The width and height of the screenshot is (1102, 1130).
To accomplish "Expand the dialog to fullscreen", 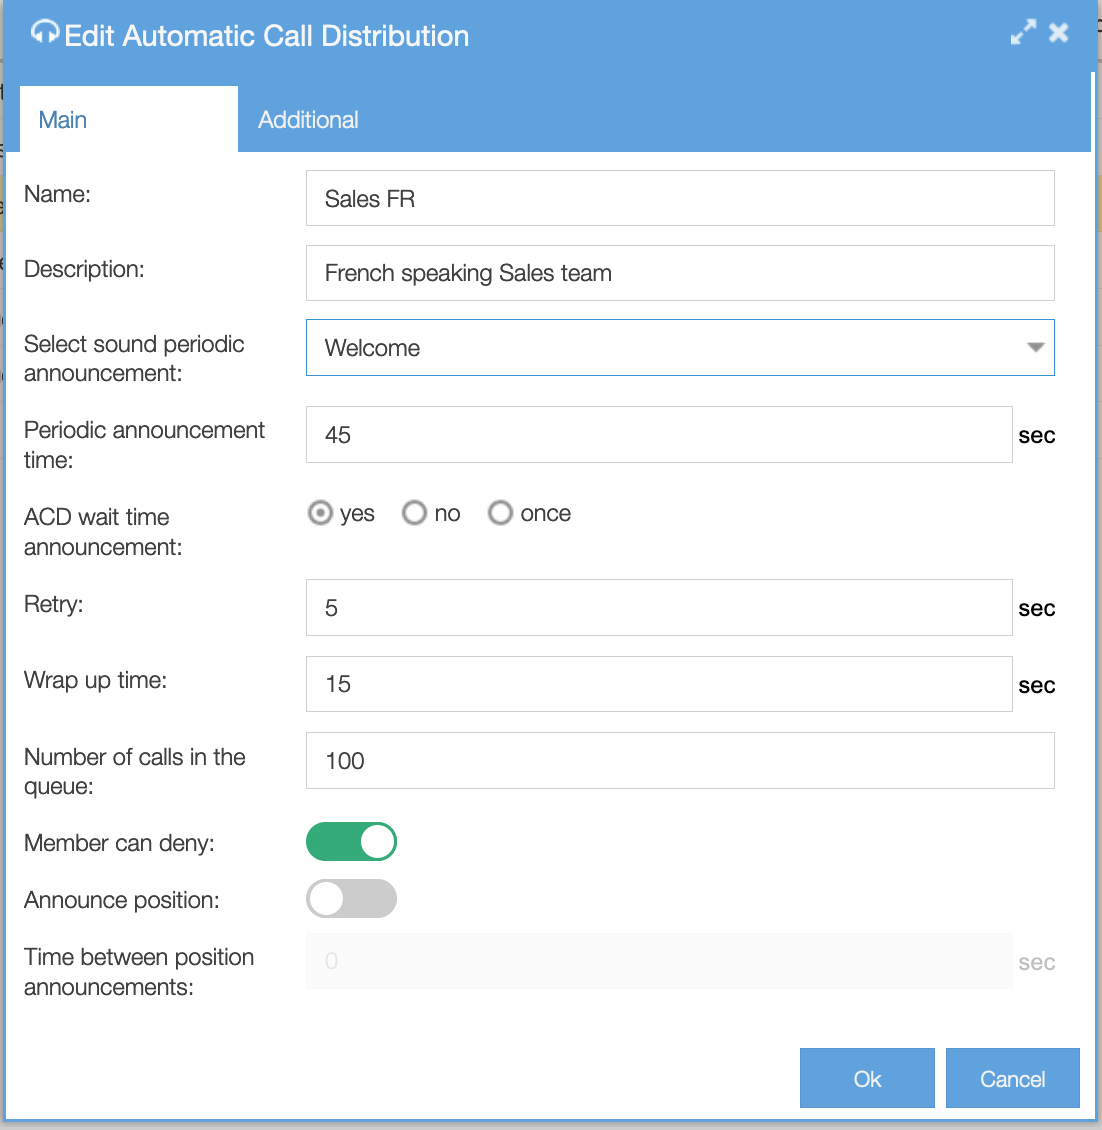I will coord(1022,32).
